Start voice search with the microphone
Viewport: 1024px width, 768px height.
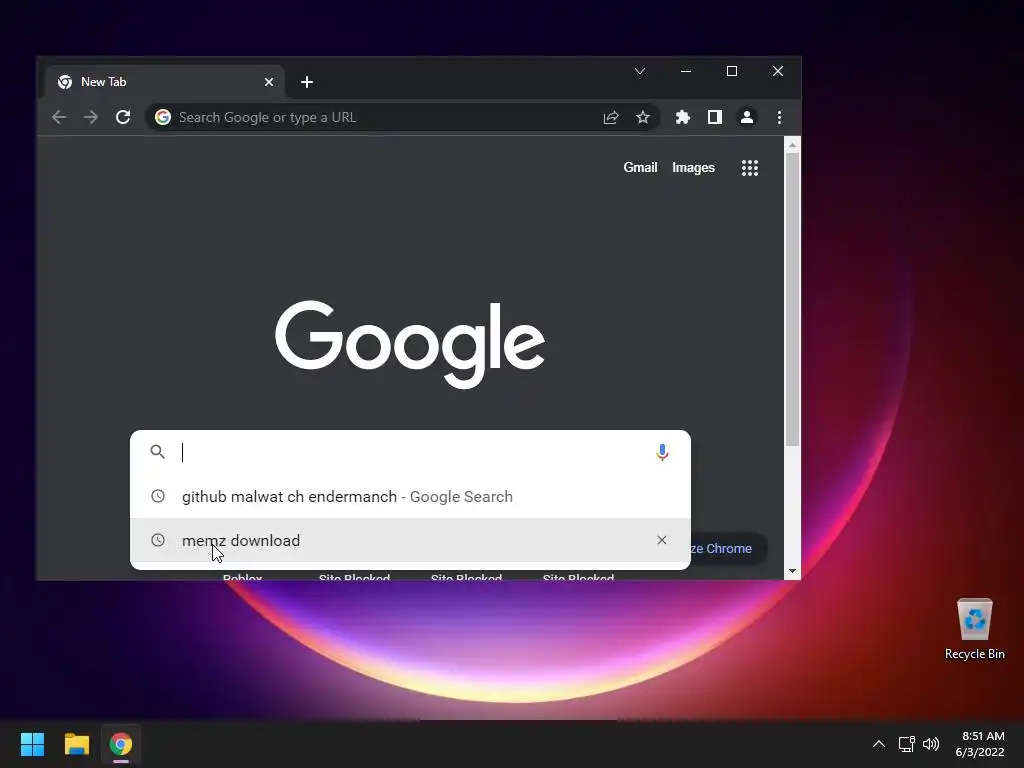[662, 452]
